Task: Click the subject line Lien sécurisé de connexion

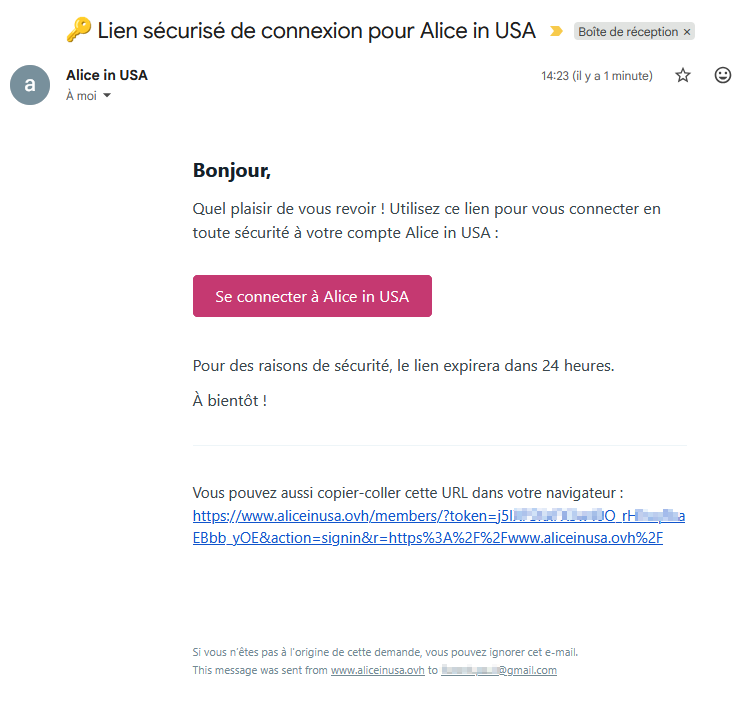Action: [x=316, y=31]
